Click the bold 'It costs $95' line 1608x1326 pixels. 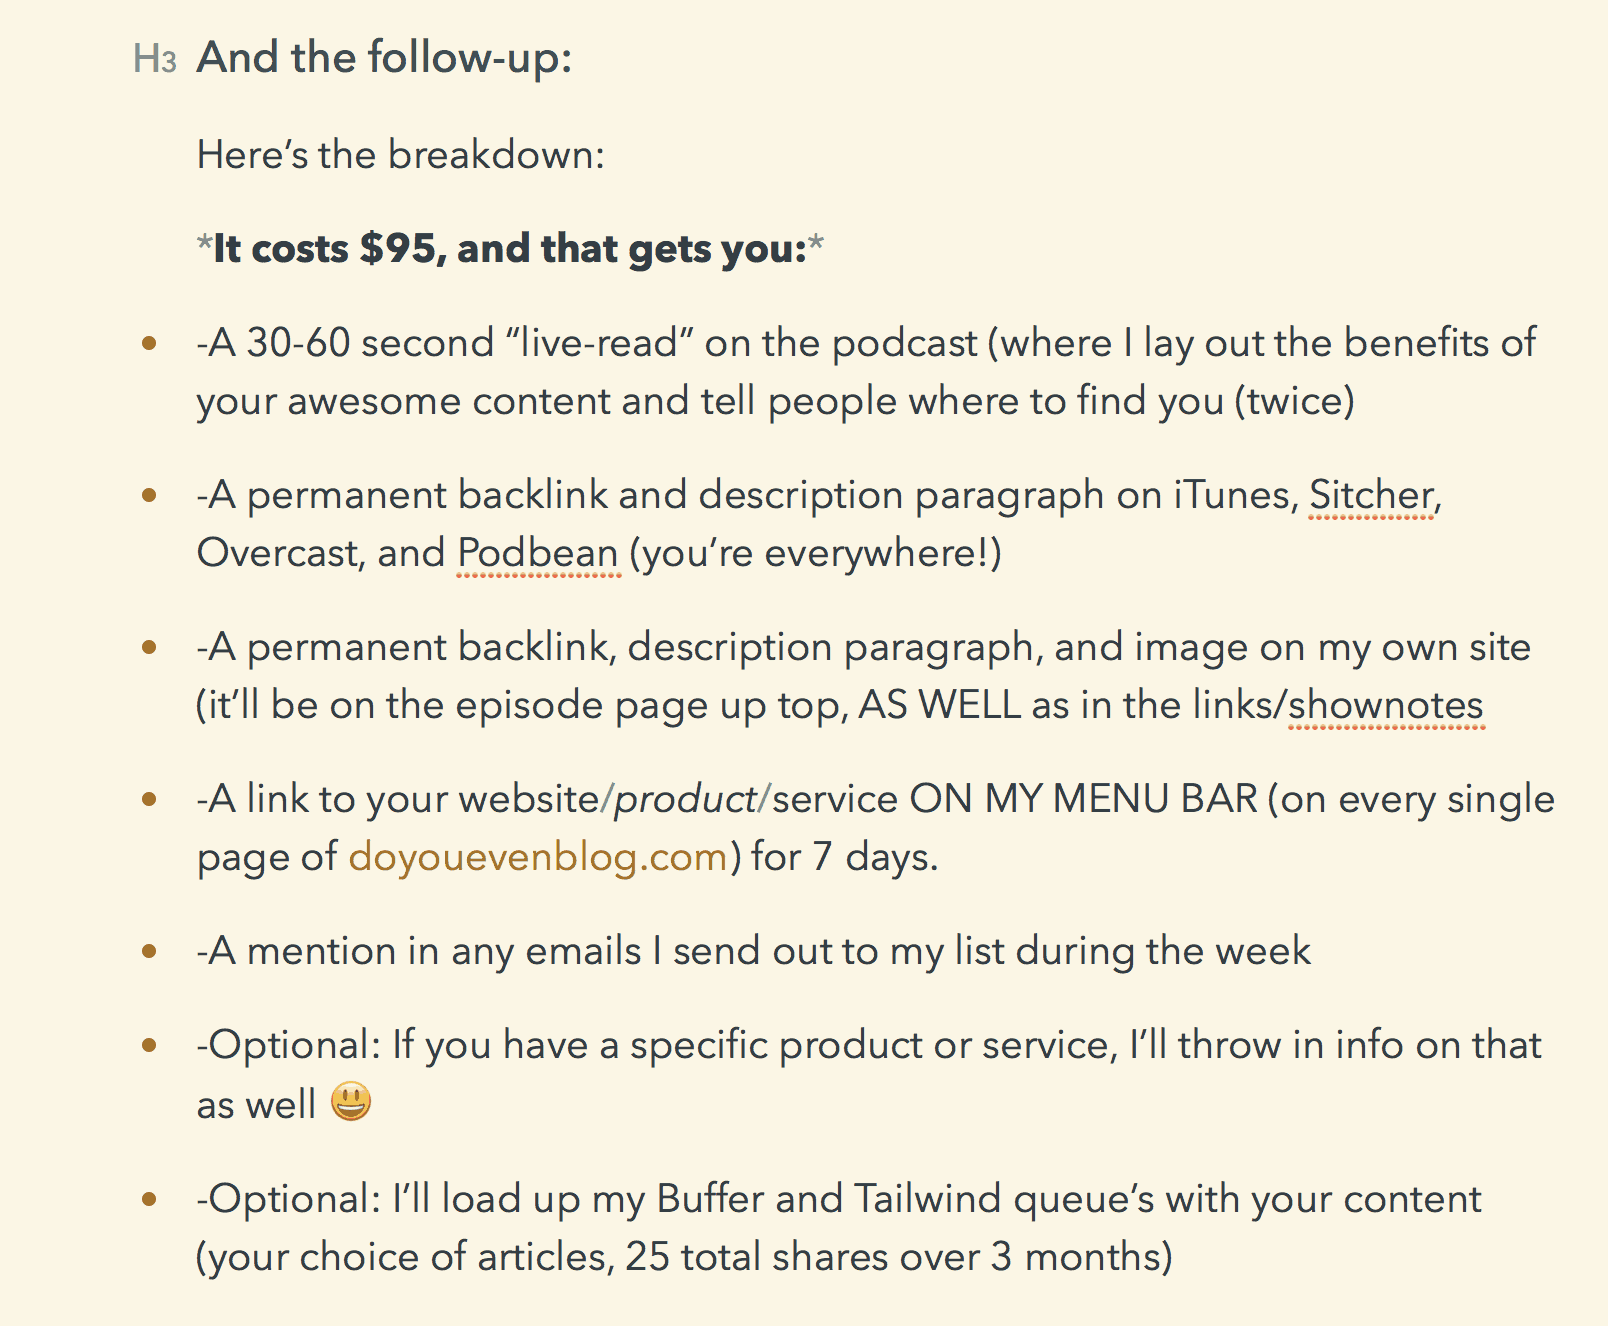click(x=510, y=248)
